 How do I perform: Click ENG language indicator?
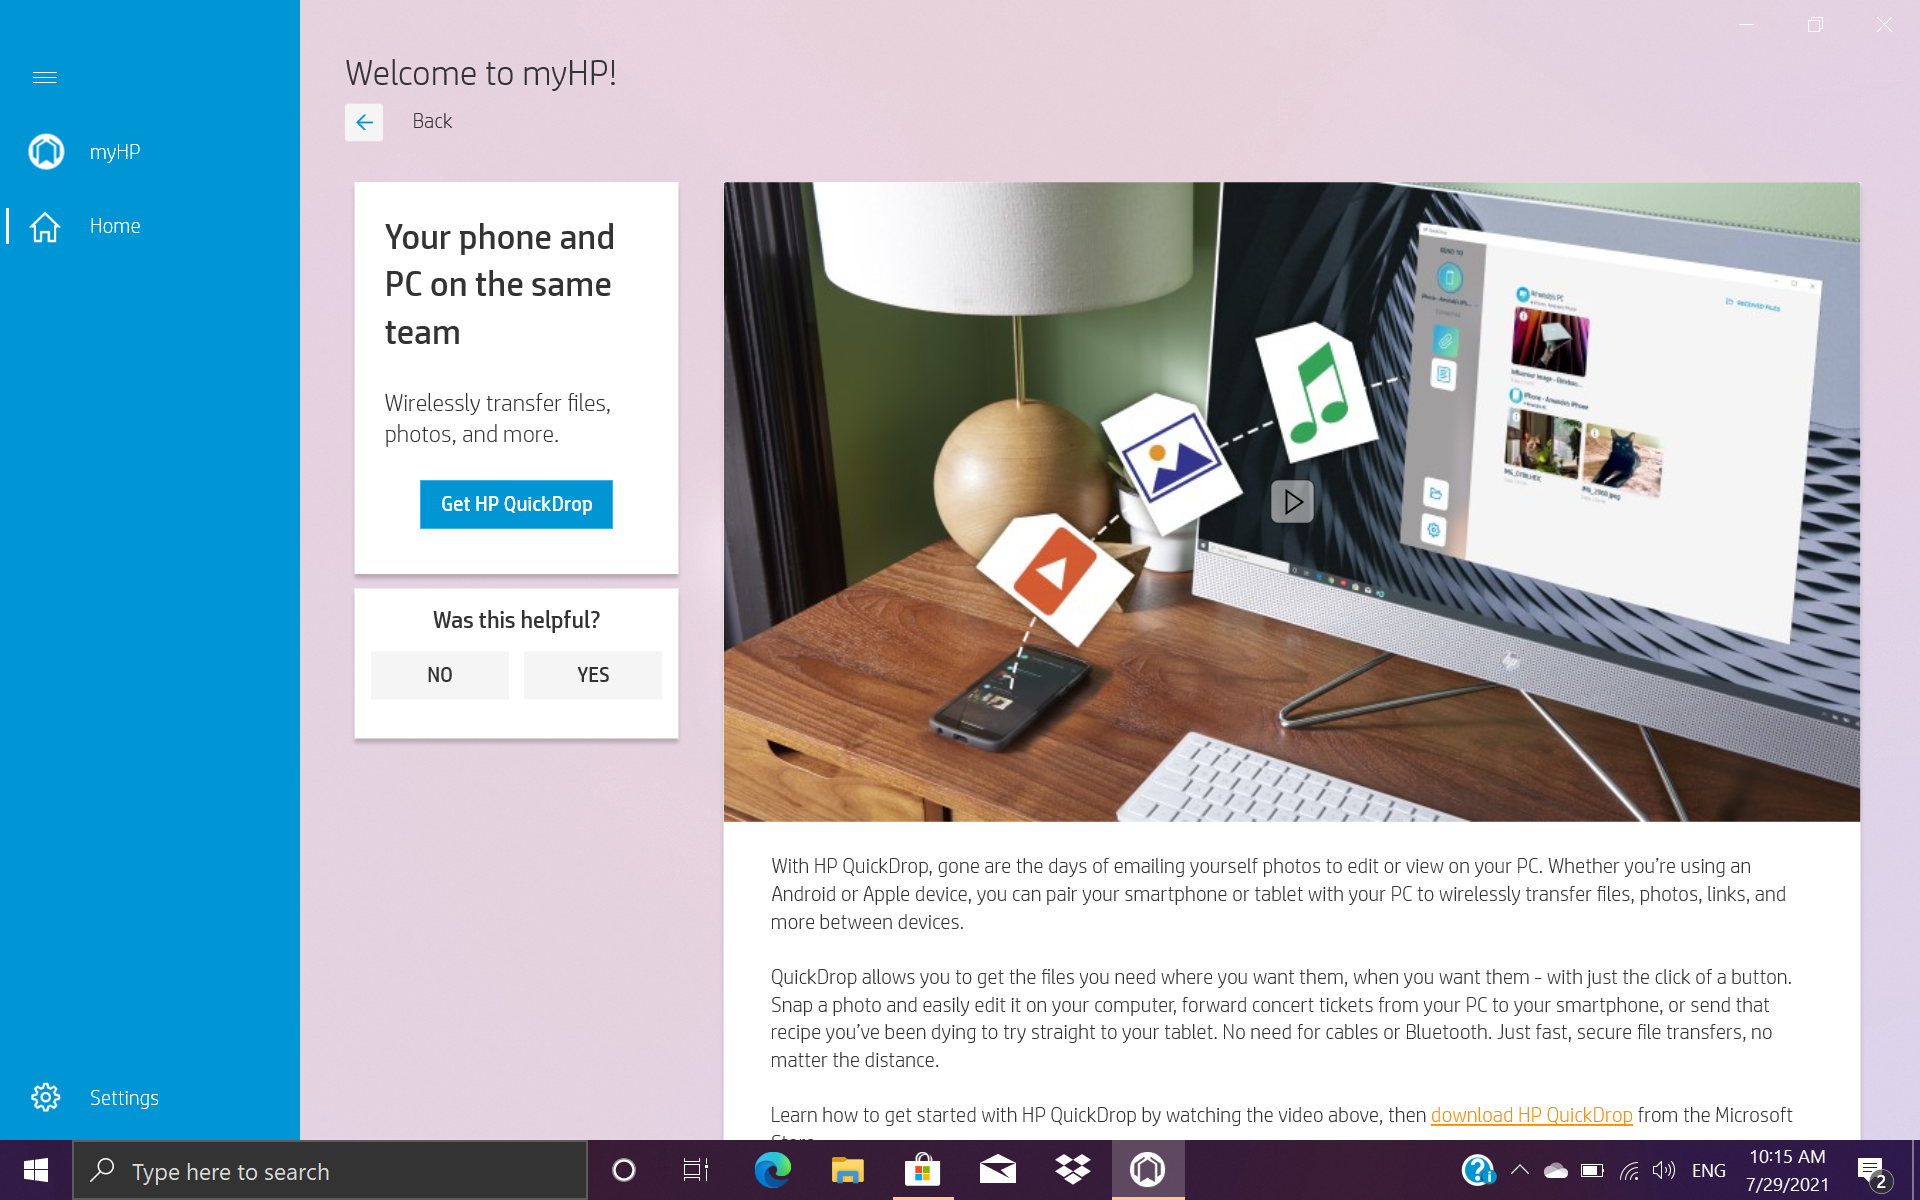[x=1709, y=1170]
